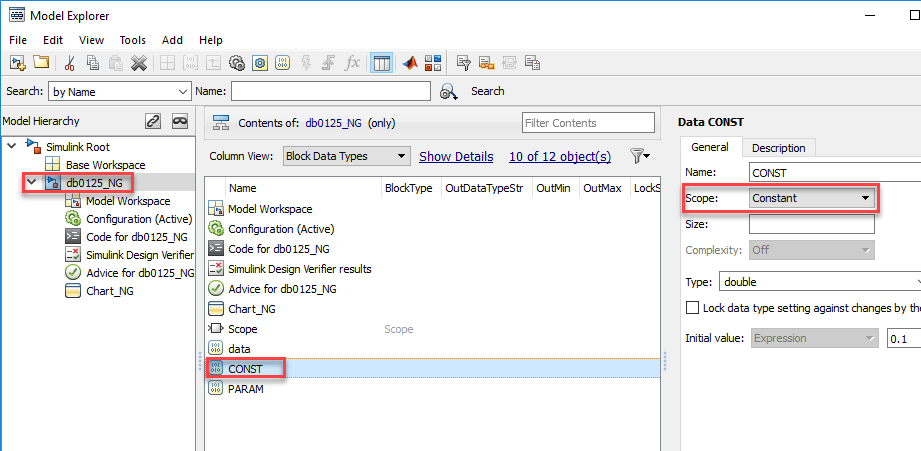Click the fx function toolbar icon

(x=352, y=63)
